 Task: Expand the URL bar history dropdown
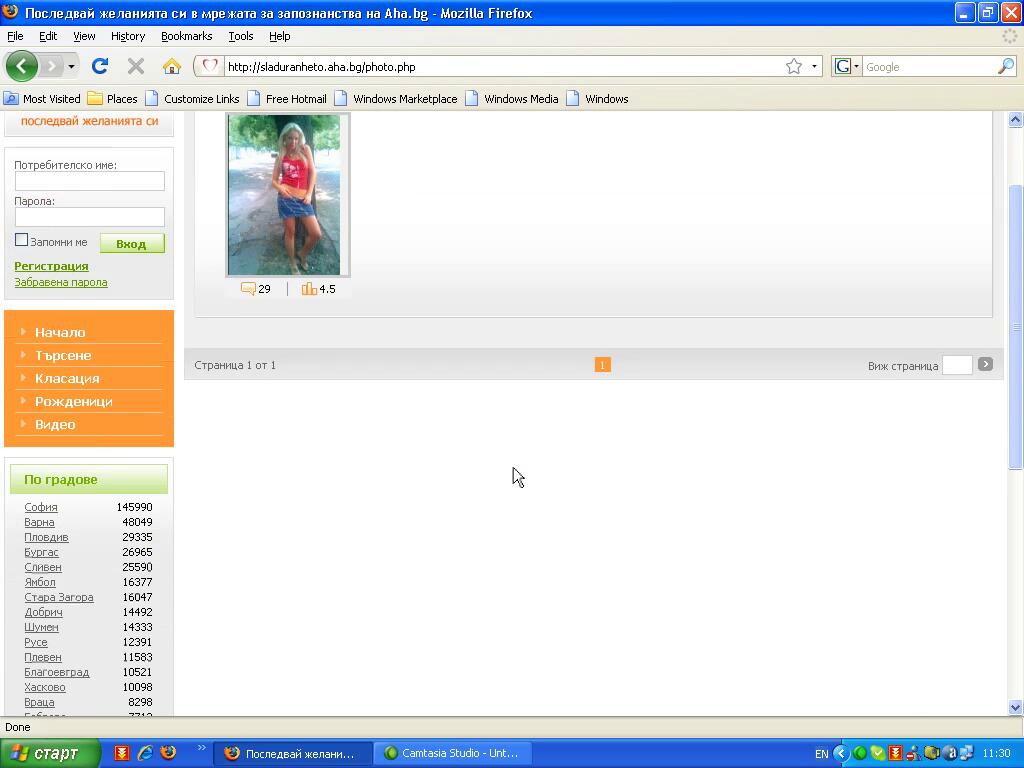tap(815, 67)
